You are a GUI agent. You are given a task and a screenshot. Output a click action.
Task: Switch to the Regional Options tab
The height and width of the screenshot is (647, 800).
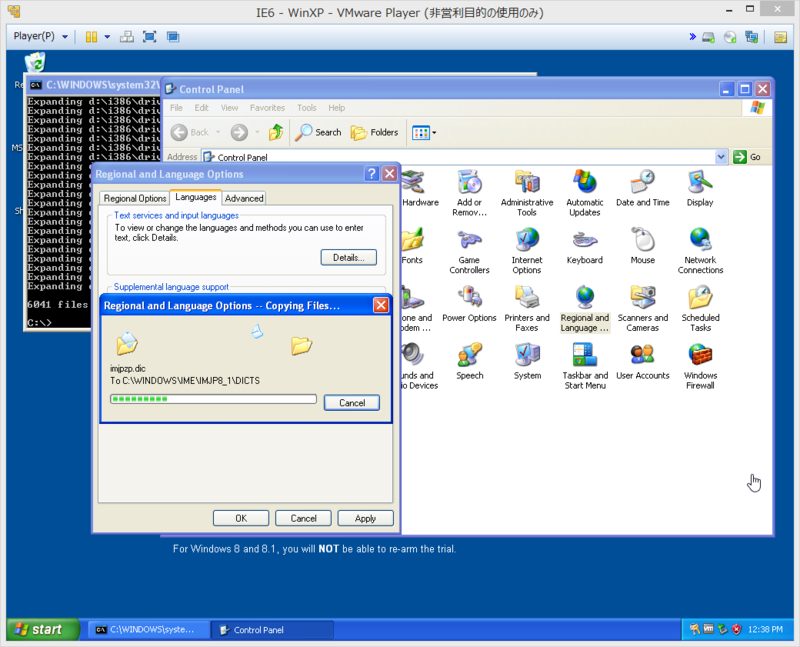click(135, 198)
